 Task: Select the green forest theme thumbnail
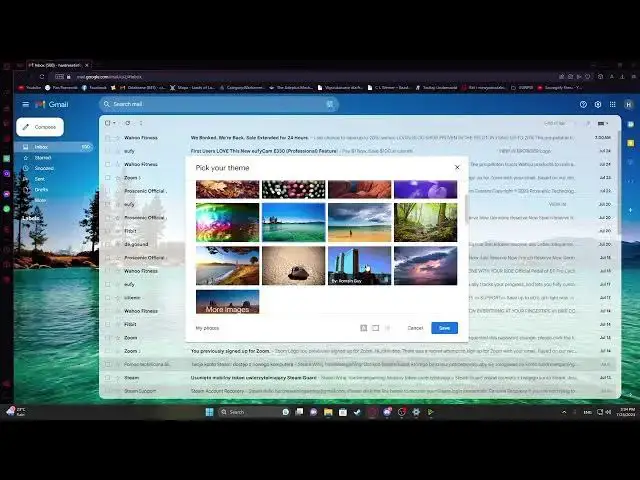pyautogui.click(x=425, y=222)
